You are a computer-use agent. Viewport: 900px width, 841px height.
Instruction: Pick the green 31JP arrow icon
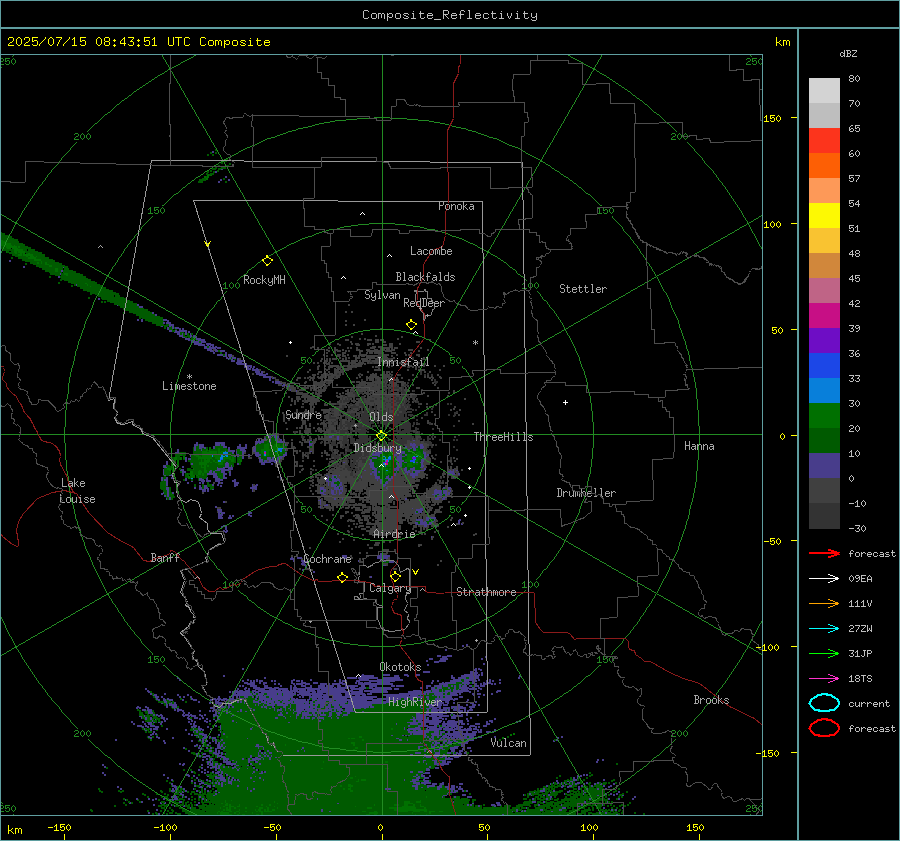824,653
